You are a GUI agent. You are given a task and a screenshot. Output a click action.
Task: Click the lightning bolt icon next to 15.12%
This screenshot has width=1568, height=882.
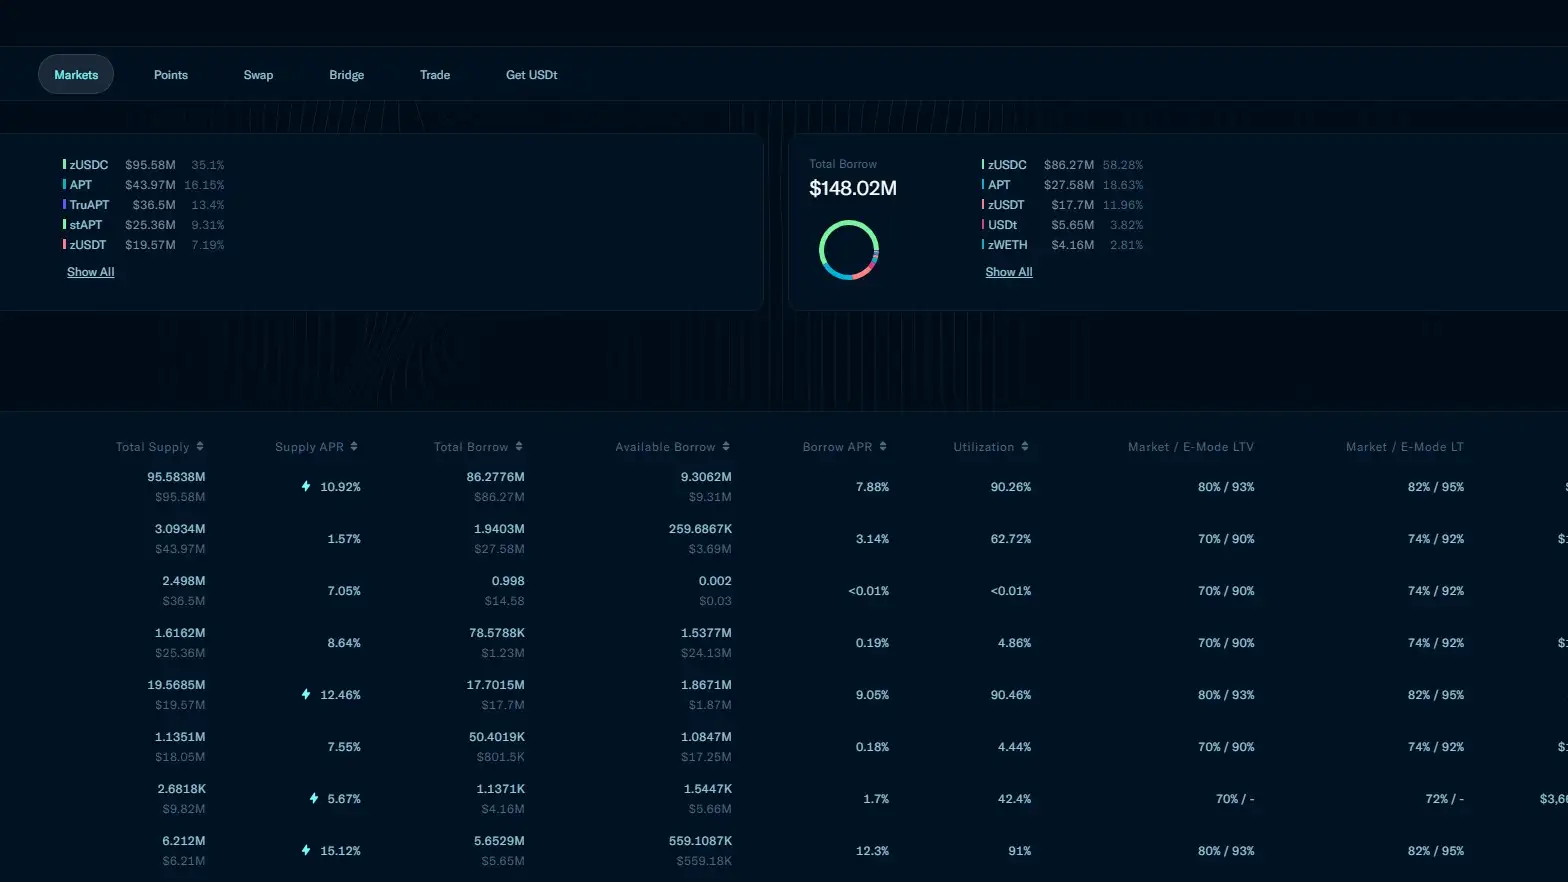click(x=306, y=851)
